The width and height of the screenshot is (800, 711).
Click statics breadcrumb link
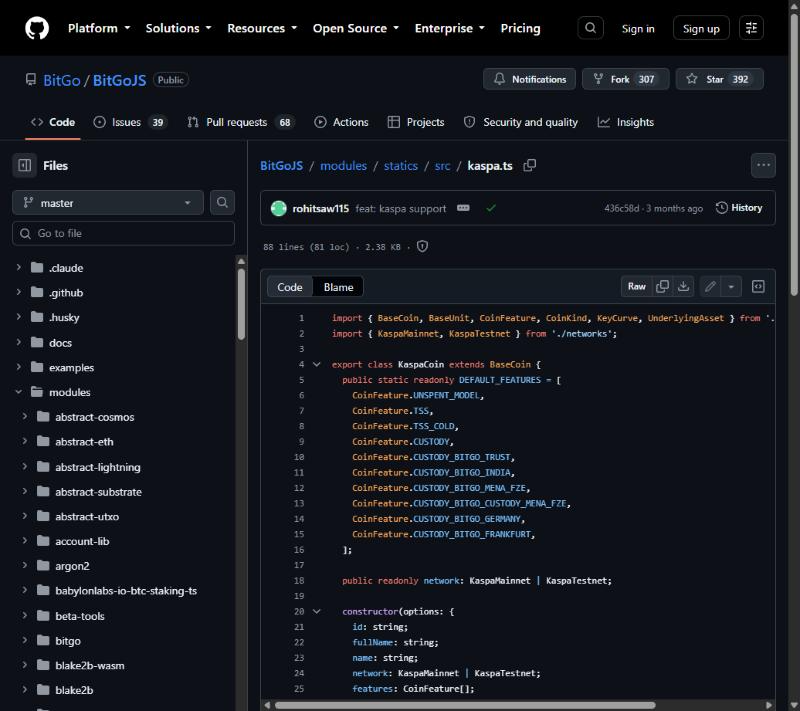(x=401, y=166)
